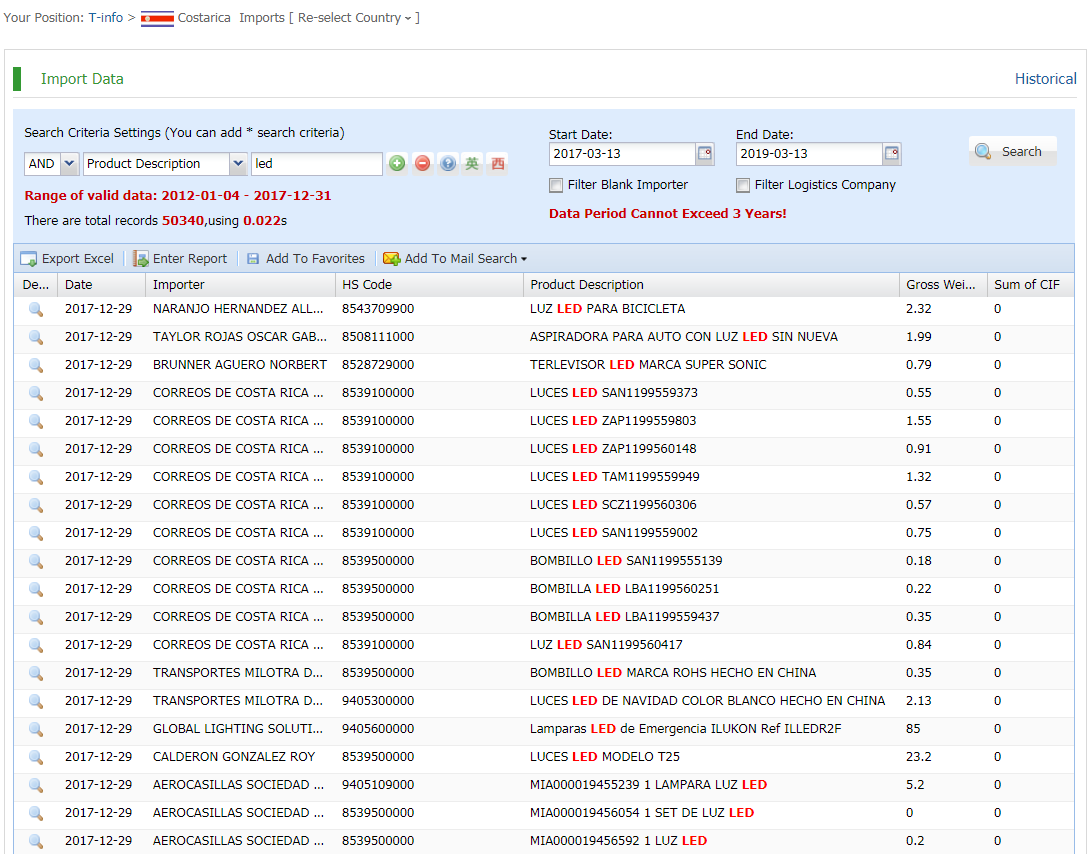Image resolution: width=1089 pixels, height=854 pixels.
Task: Enable the Filter Blank Importer checkbox
Action: click(x=556, y=185)
